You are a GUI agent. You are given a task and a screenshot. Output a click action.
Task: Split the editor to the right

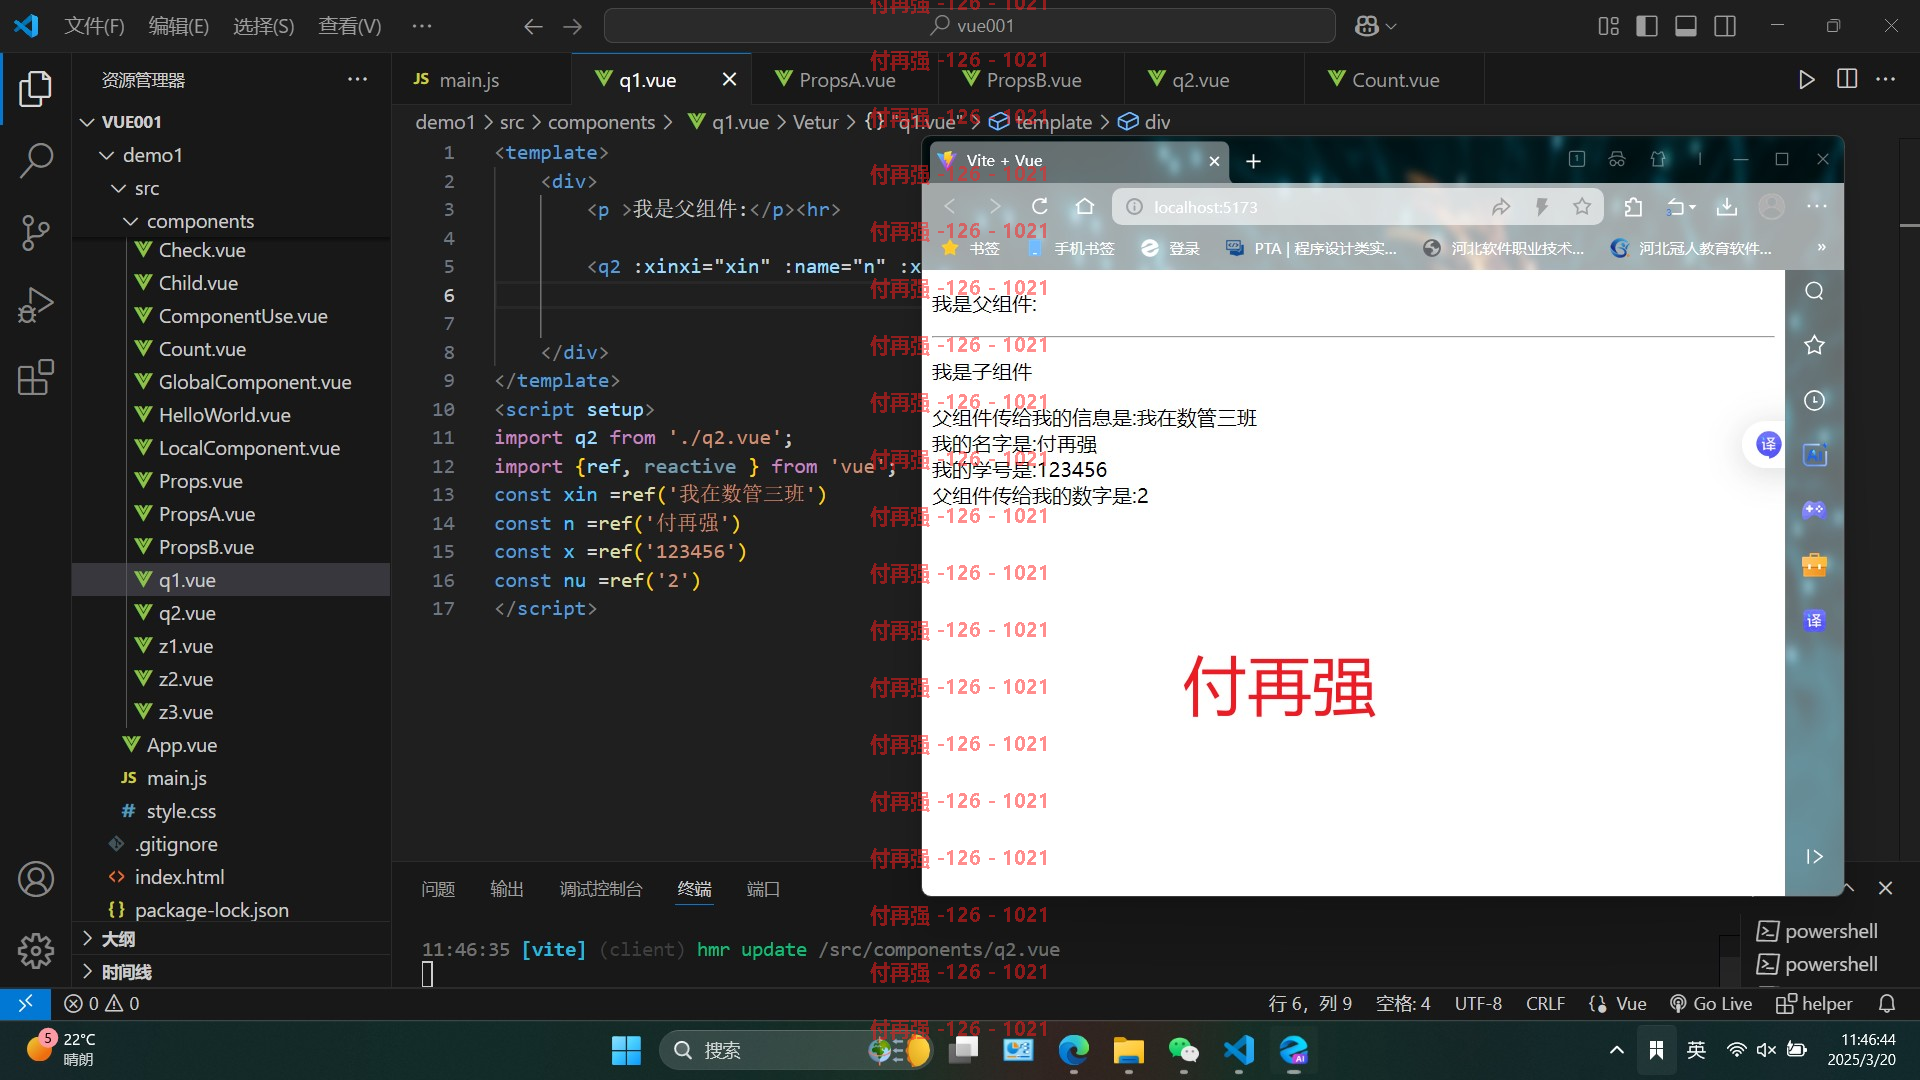tap(1847, 79)
